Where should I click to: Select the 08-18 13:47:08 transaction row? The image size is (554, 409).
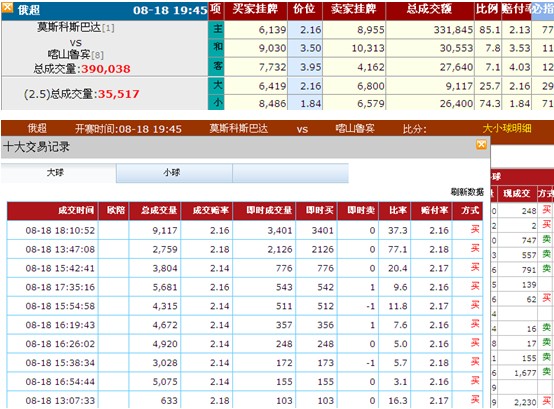click(x=245, y=249)
